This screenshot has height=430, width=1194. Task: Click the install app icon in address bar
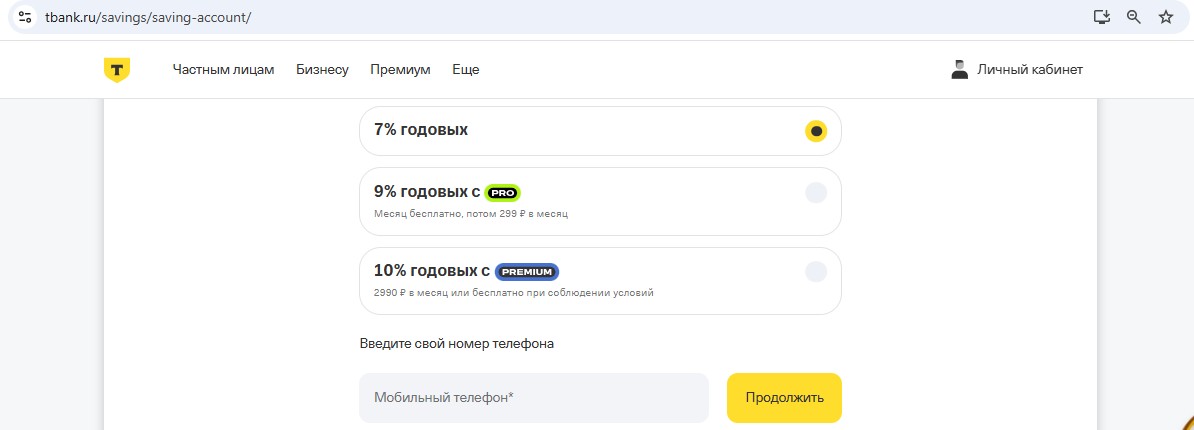1102,17
